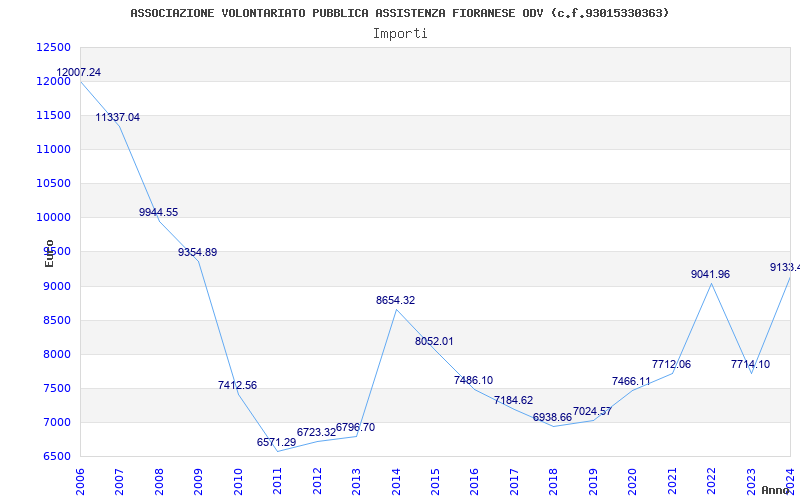Image resolution: width=800 pixels, height=500 pixels.
Task: Click the 2016 year axis label
Action: (x=474, y=482)
